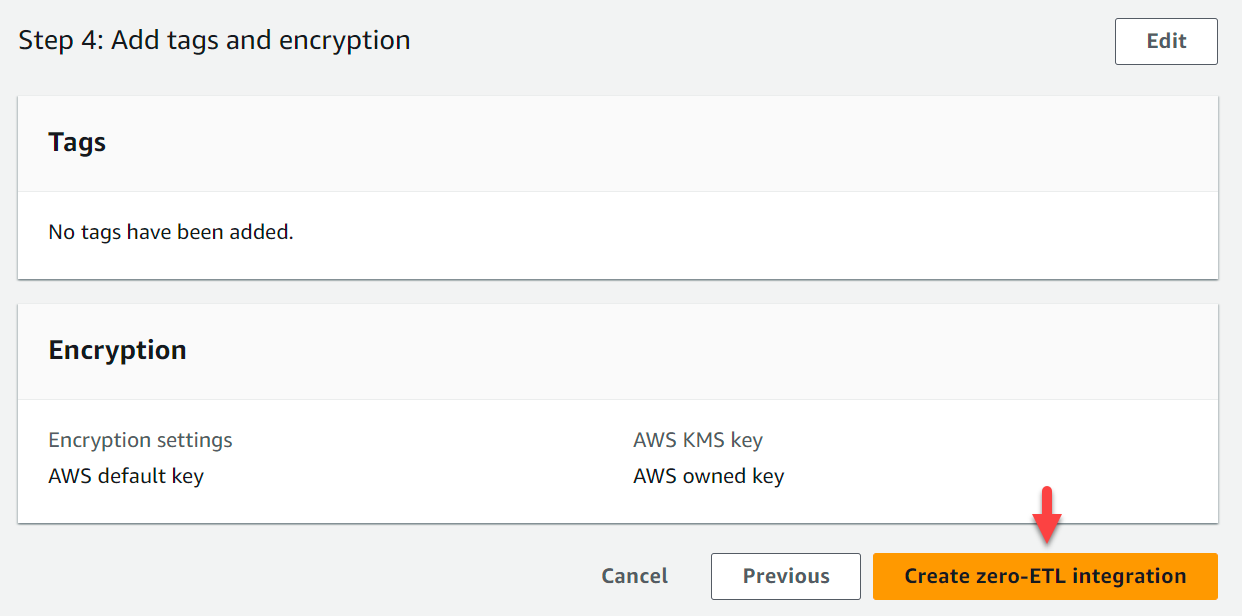The image size is (1242, 616).
Task: Select the Encryption section header
Action: tap(117, 350)
